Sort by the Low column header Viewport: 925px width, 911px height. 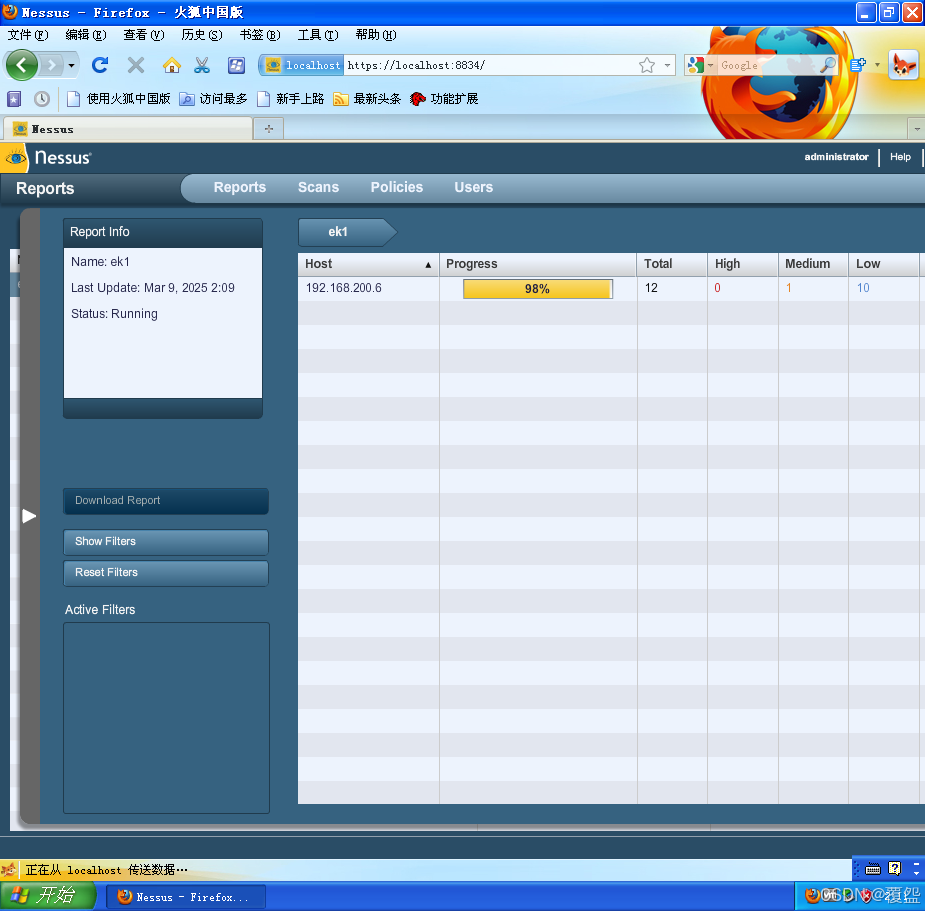(x=884, y=264)
